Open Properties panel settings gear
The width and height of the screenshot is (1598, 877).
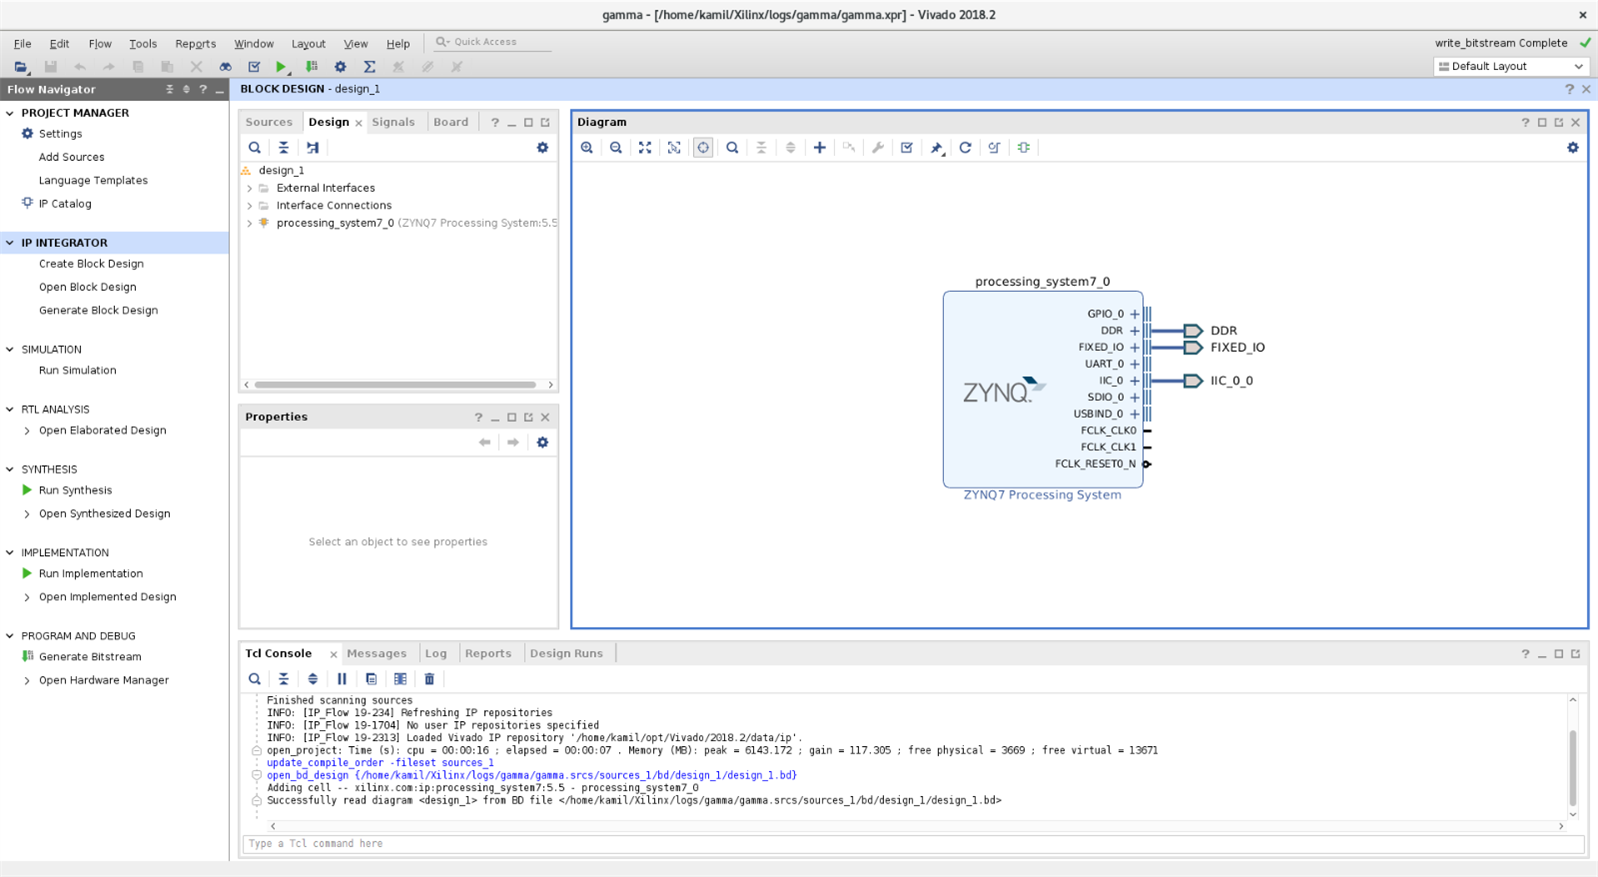pos(543,442)
